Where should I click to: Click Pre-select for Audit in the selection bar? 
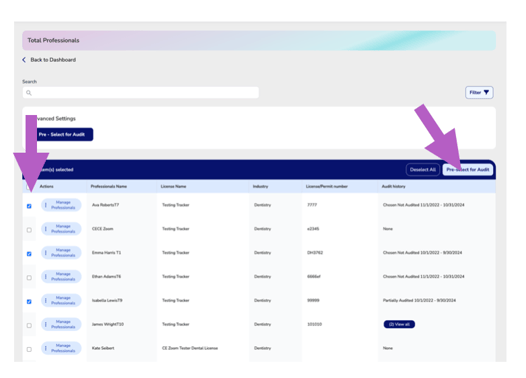pyautogui.click(x=468, y=169)
